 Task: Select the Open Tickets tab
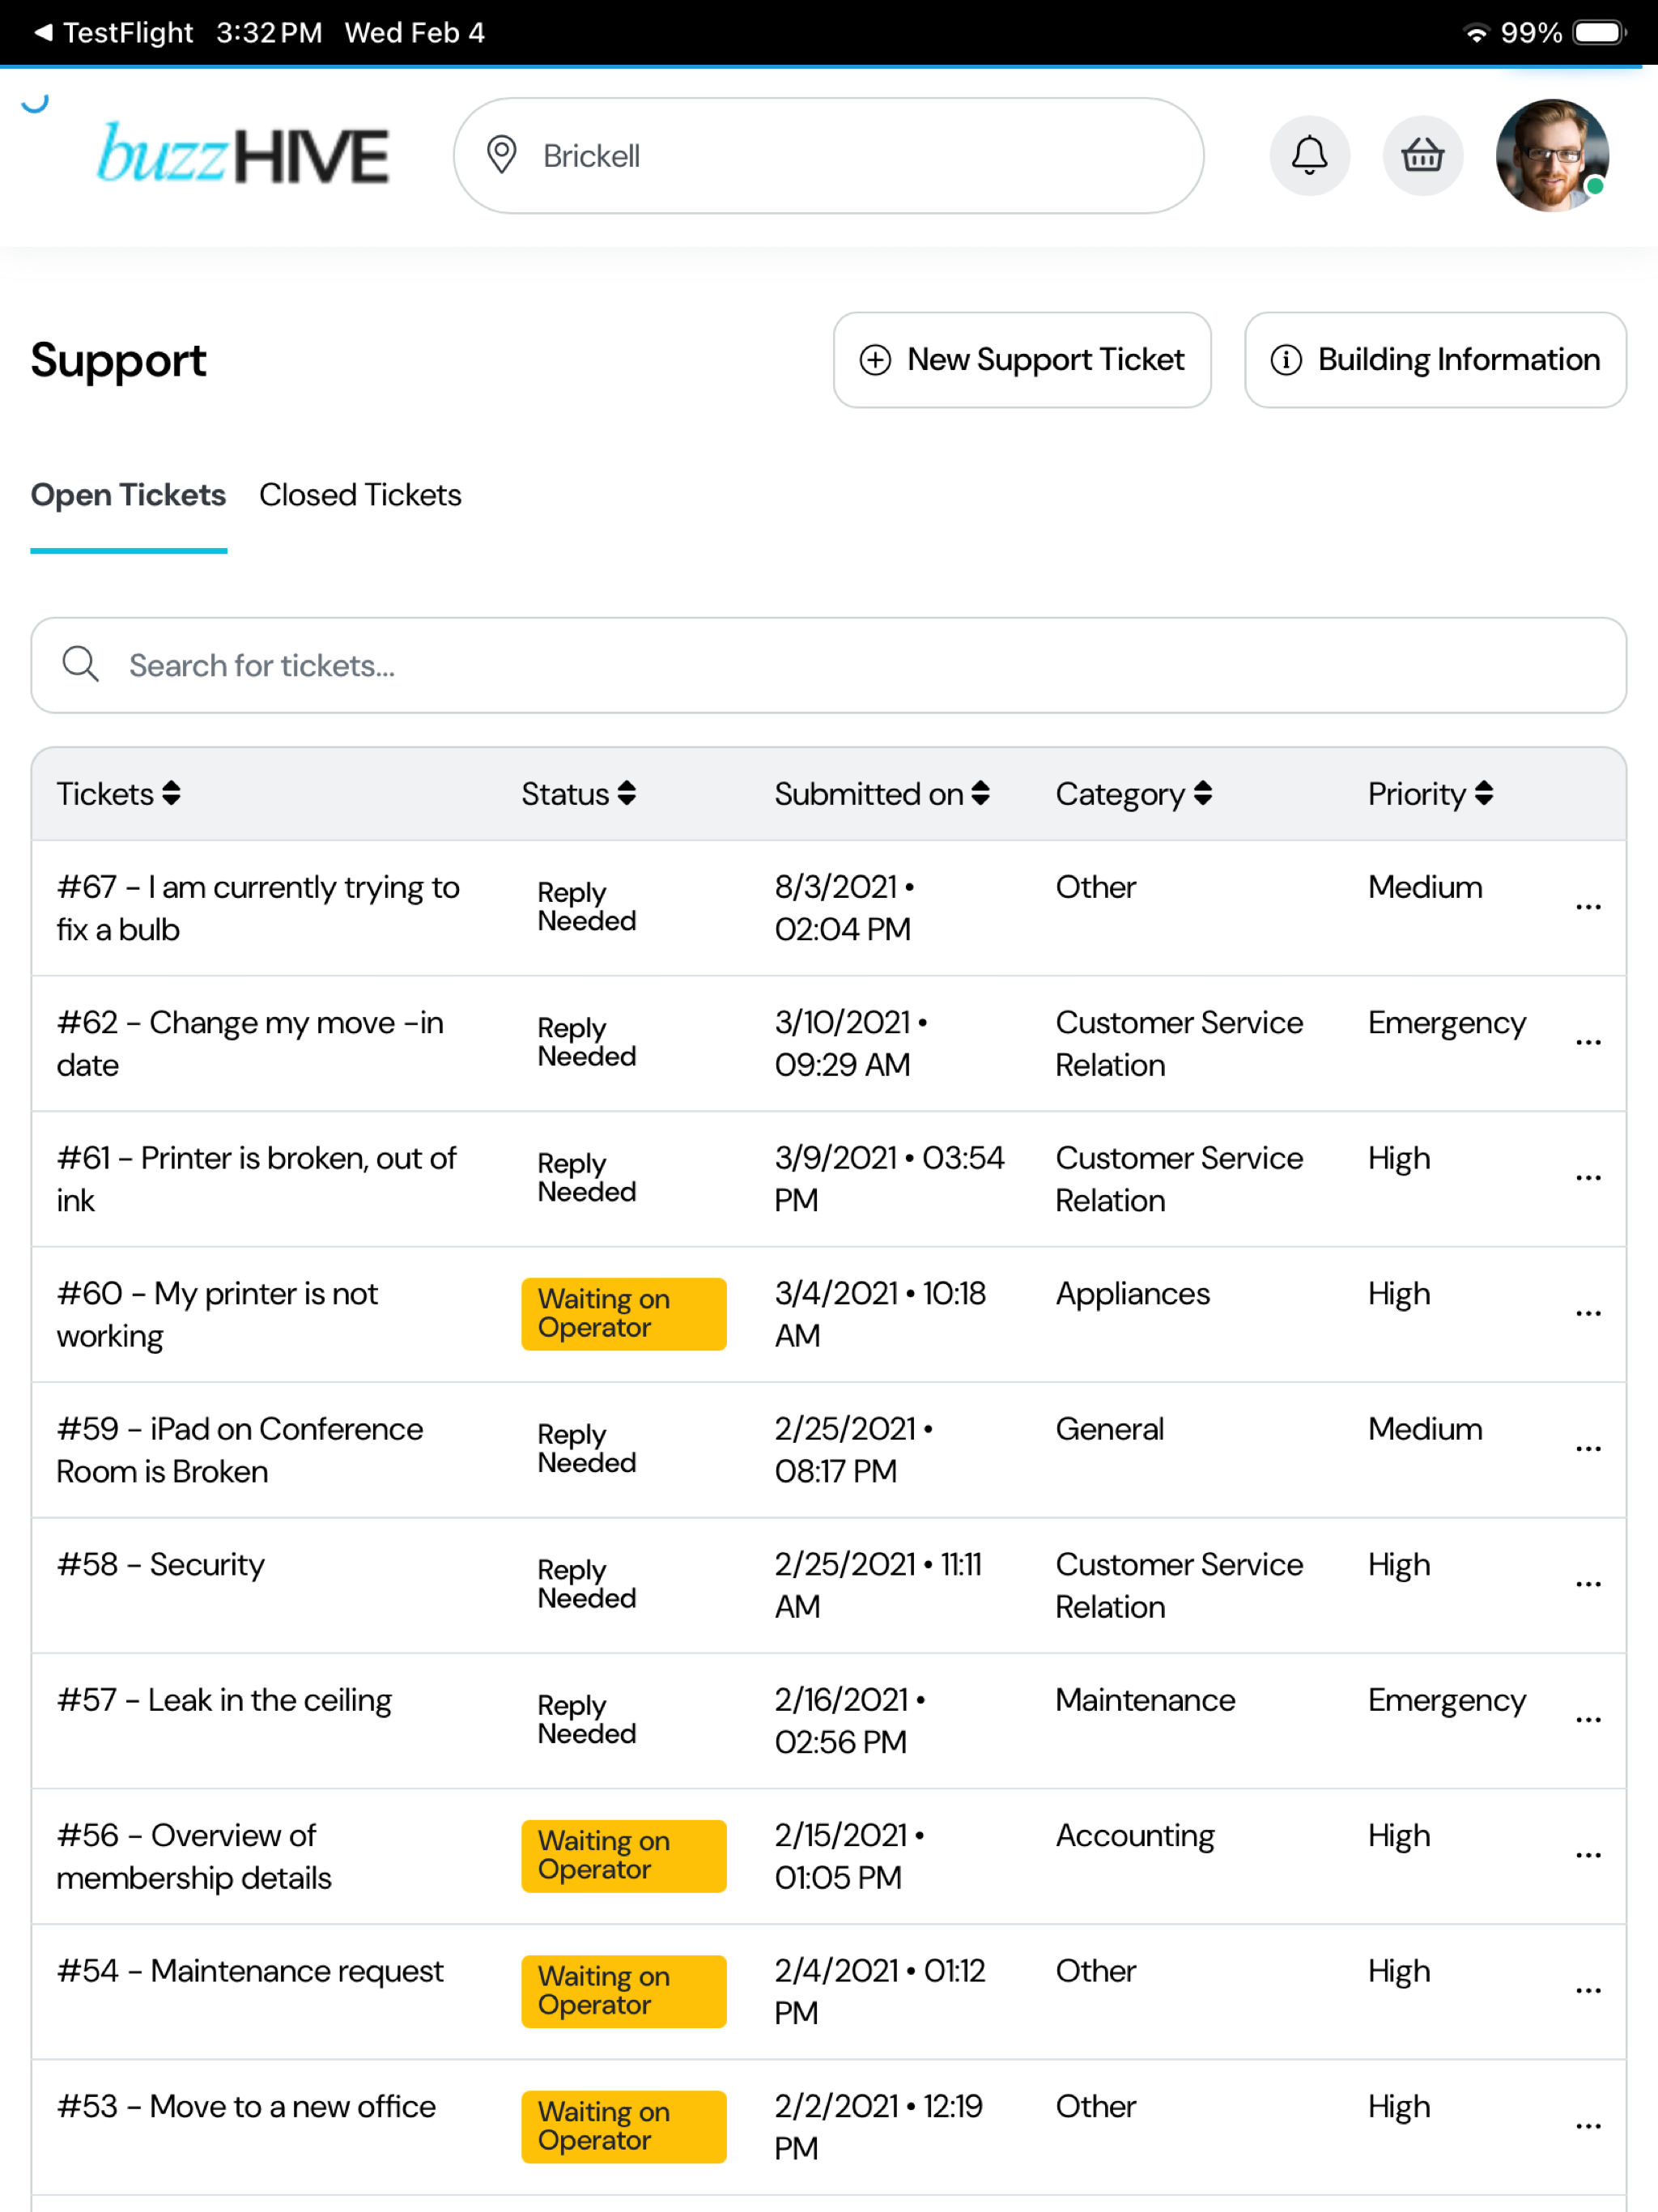tap(128, 495)
